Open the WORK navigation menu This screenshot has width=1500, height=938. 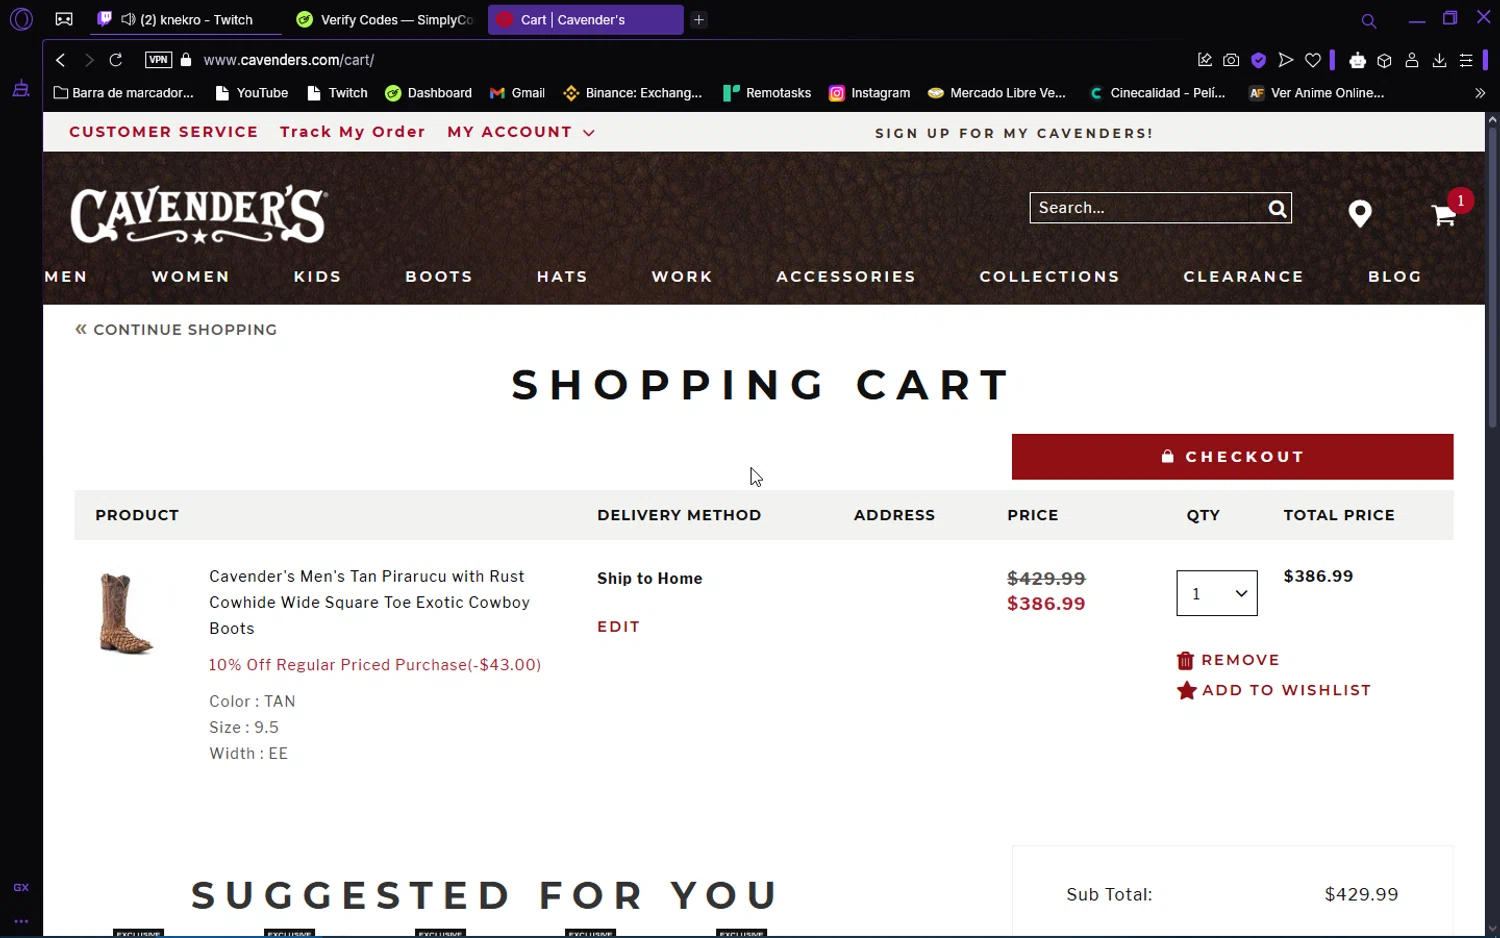[x=682, y=277]
